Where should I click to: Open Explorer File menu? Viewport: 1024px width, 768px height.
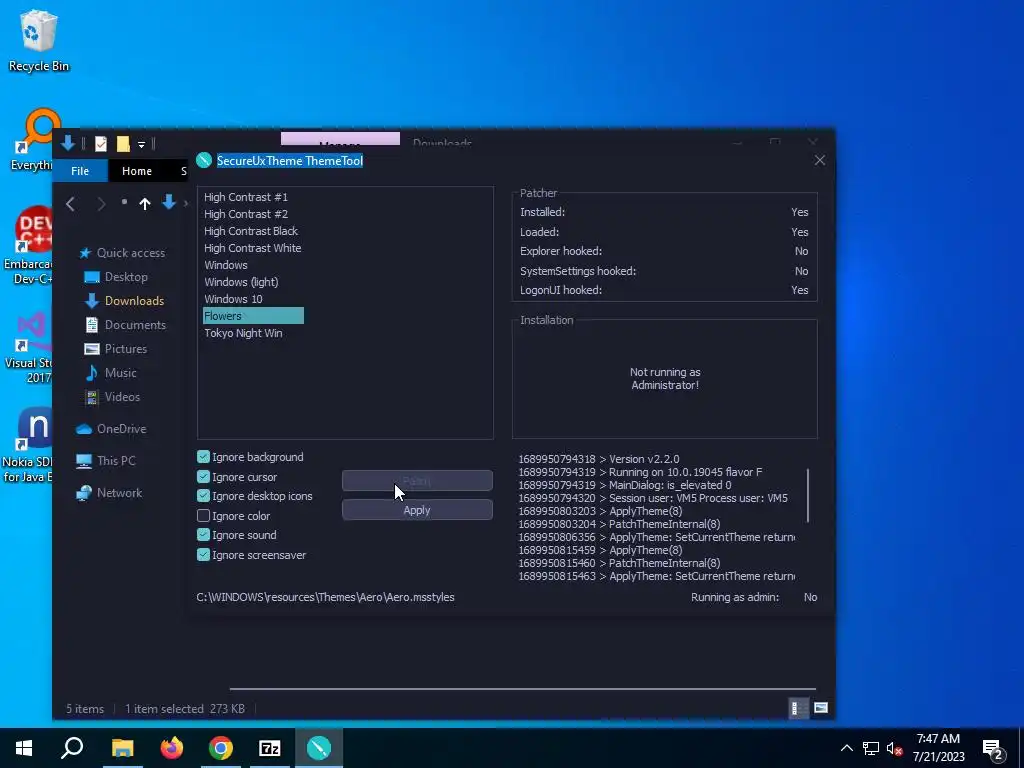(80, 170)
